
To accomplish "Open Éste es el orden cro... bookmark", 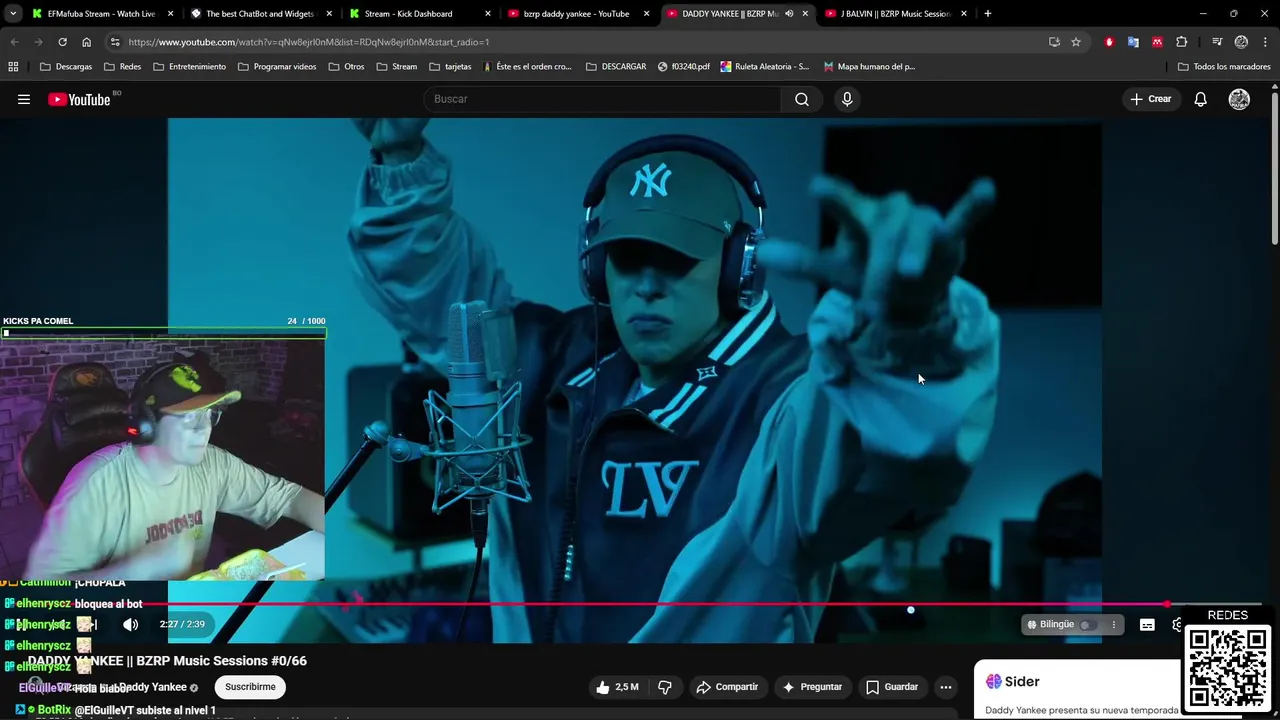I will coord(527,67).
